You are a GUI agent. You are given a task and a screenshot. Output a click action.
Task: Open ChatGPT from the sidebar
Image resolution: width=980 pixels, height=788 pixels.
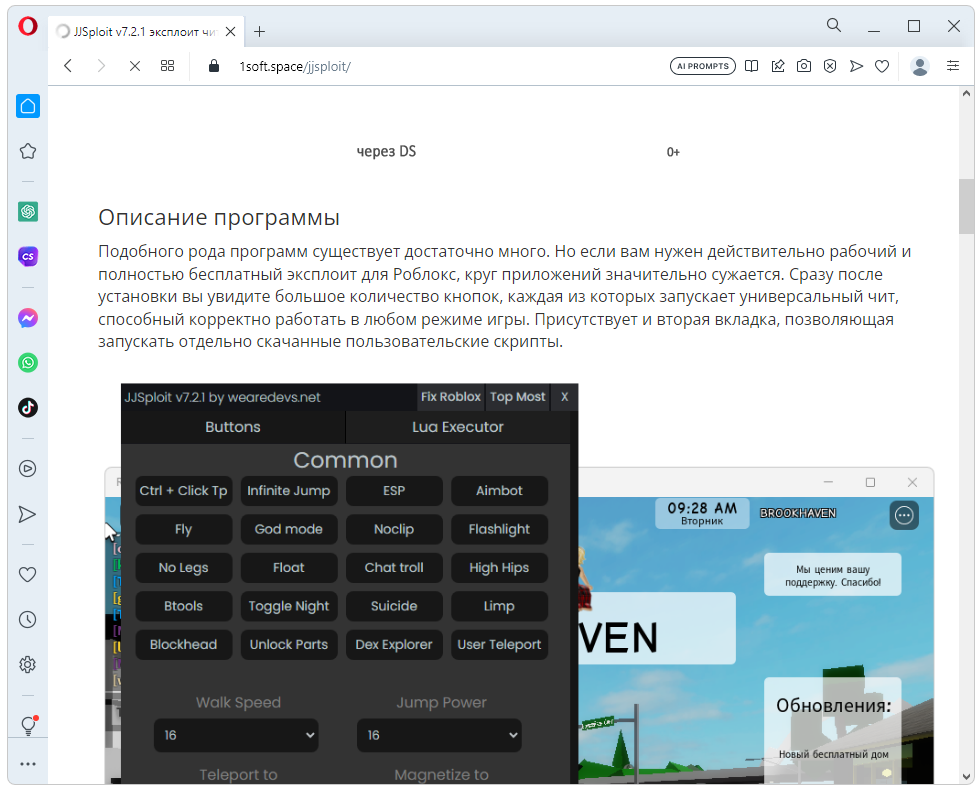coord(28,211)
